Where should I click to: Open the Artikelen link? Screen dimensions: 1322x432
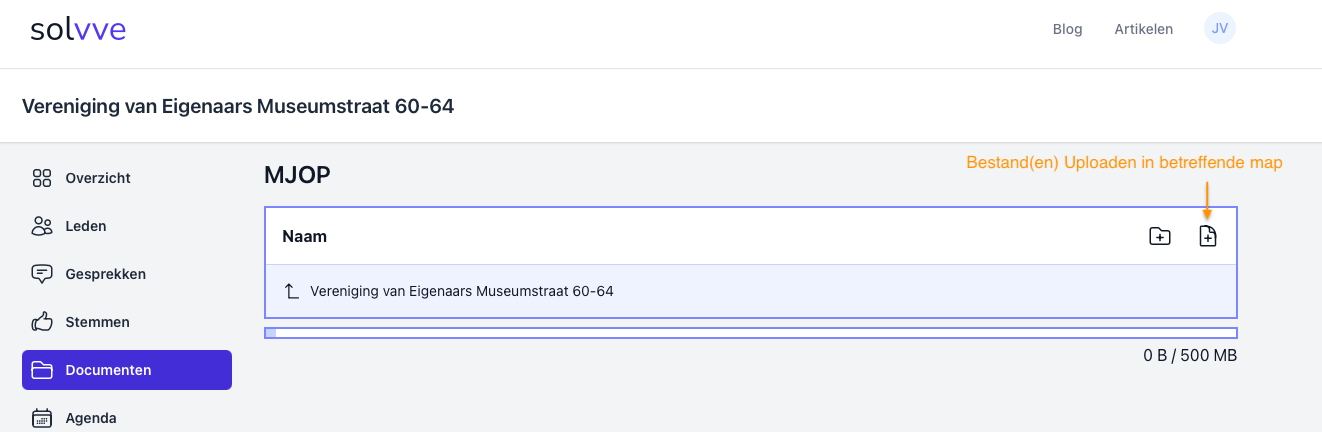coord(1143,29)
